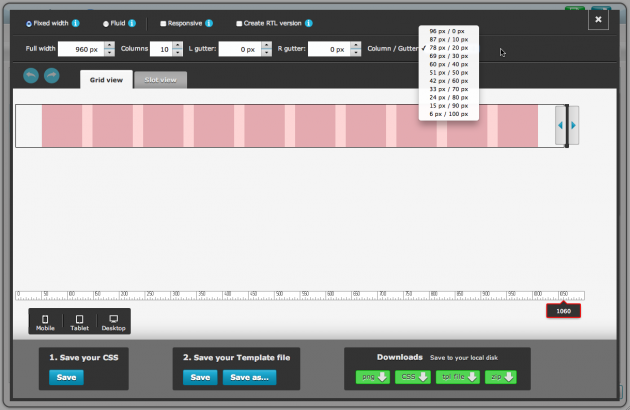Click Save under Save your CSS

coord(66,377)
